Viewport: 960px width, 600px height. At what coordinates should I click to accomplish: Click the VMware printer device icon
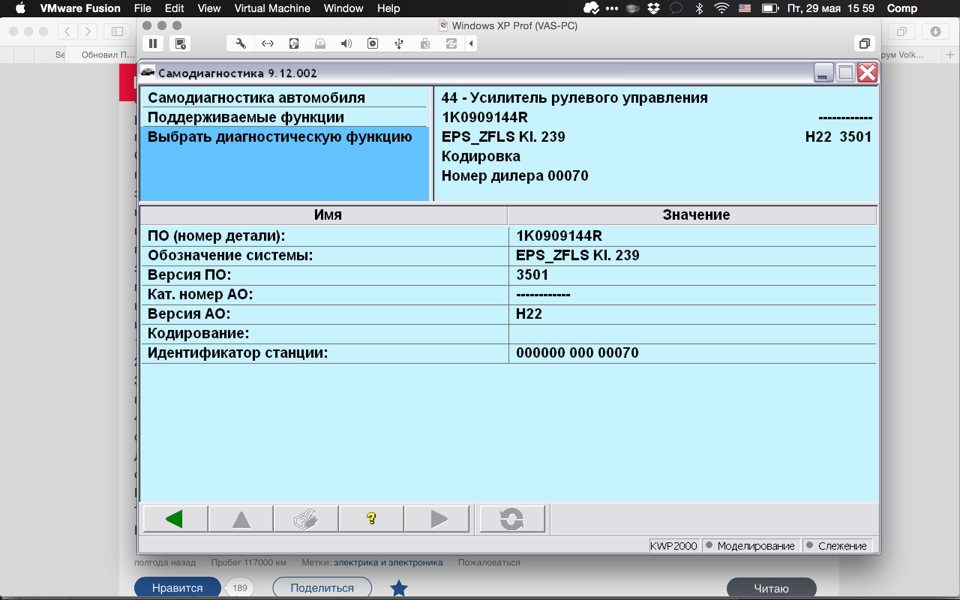click(425, 43)
